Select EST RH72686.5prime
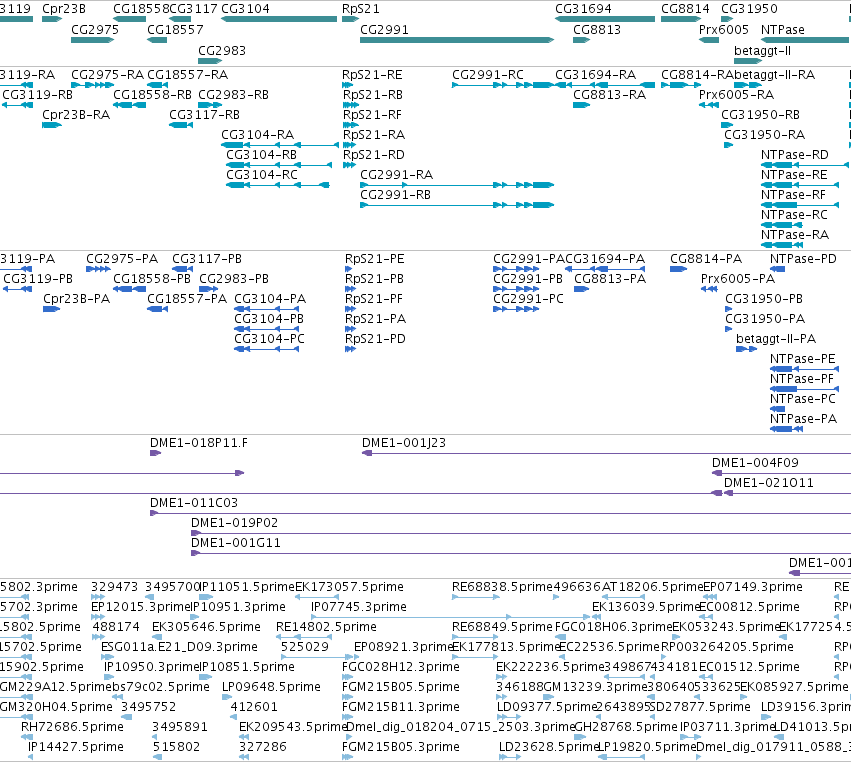 click(x=27, y=737)
